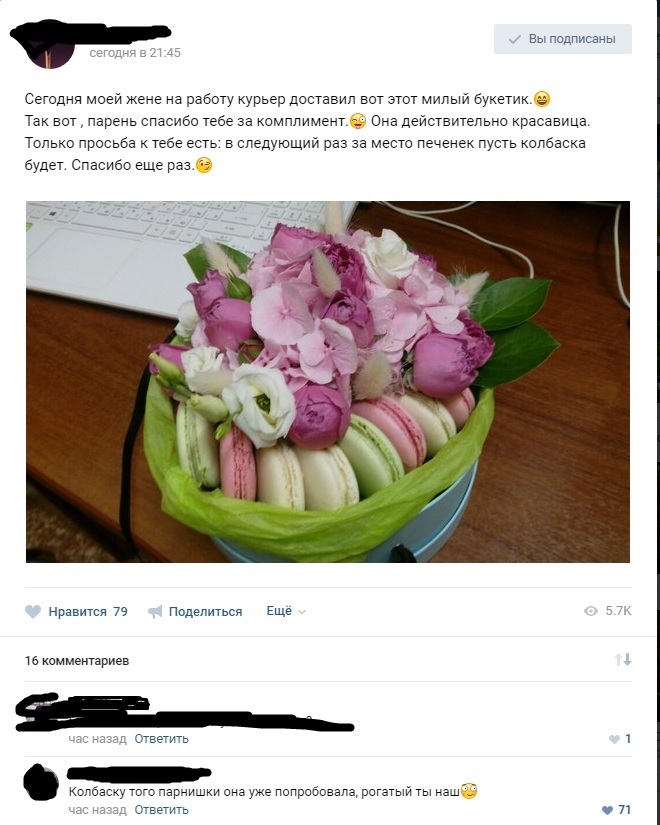Click Нравится to like the post
The height and width of the screenshot is (825, 660).
point(77,611)
